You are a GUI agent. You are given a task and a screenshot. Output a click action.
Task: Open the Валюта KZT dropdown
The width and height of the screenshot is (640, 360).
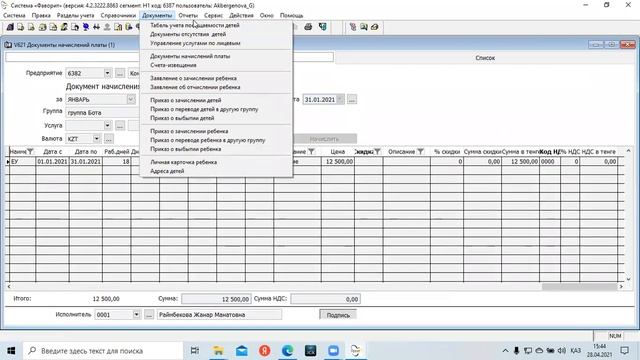97,139
